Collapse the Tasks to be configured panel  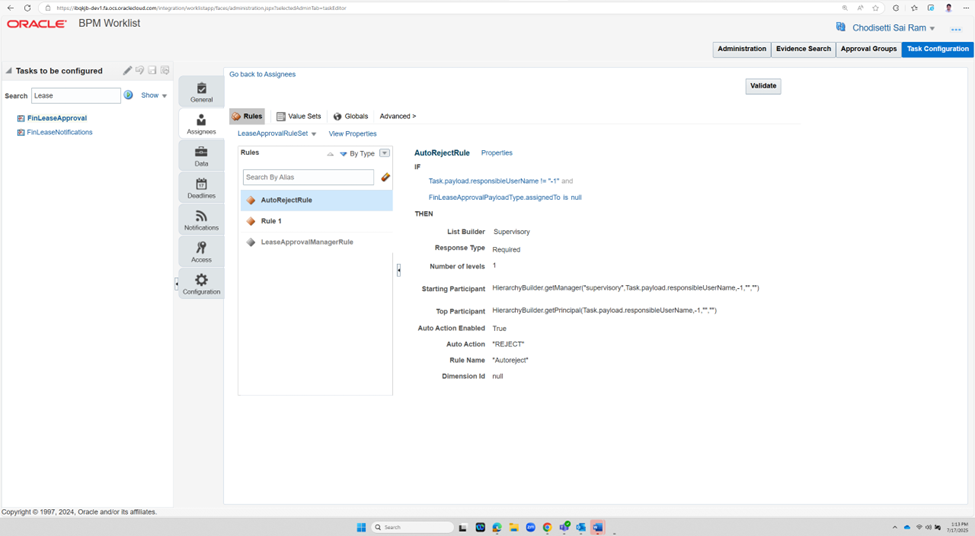point(9,70)
